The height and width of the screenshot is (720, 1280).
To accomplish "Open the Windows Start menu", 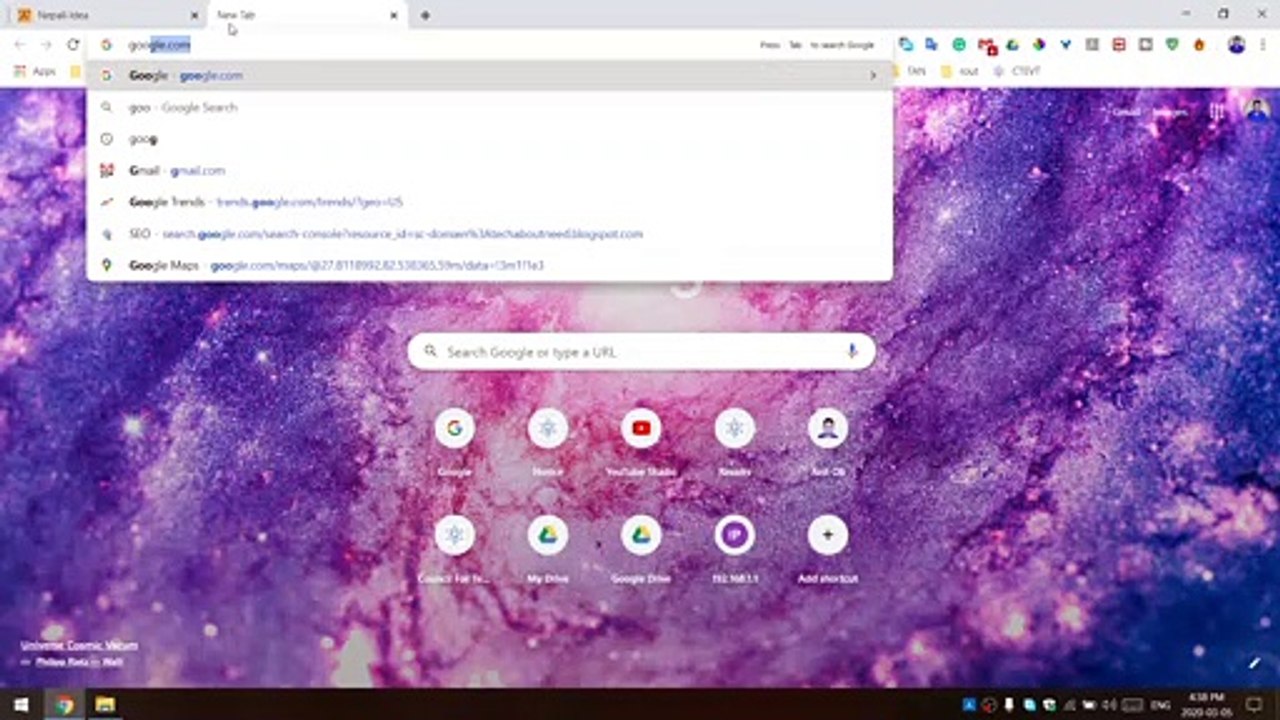I will 21,705.
